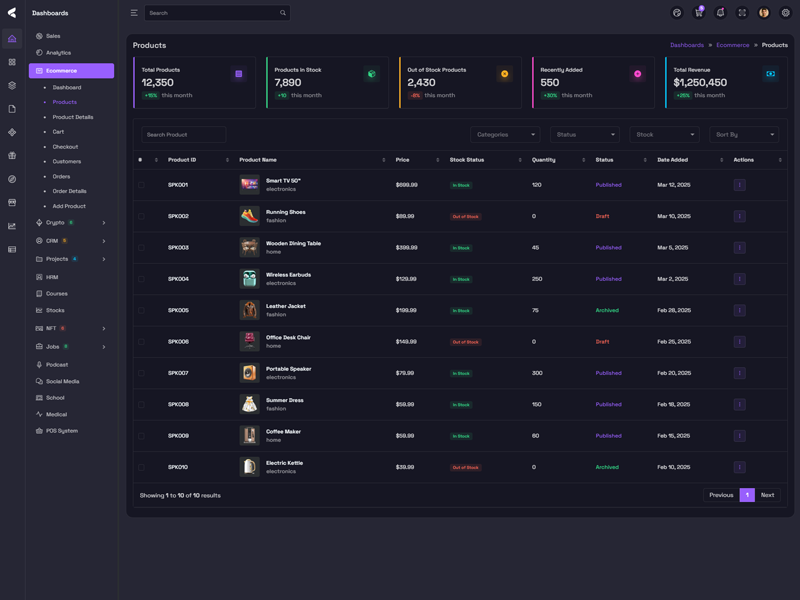Click the home icon in the left rail
This screenshot has height=600, width=800.
(x=12, y=39)
